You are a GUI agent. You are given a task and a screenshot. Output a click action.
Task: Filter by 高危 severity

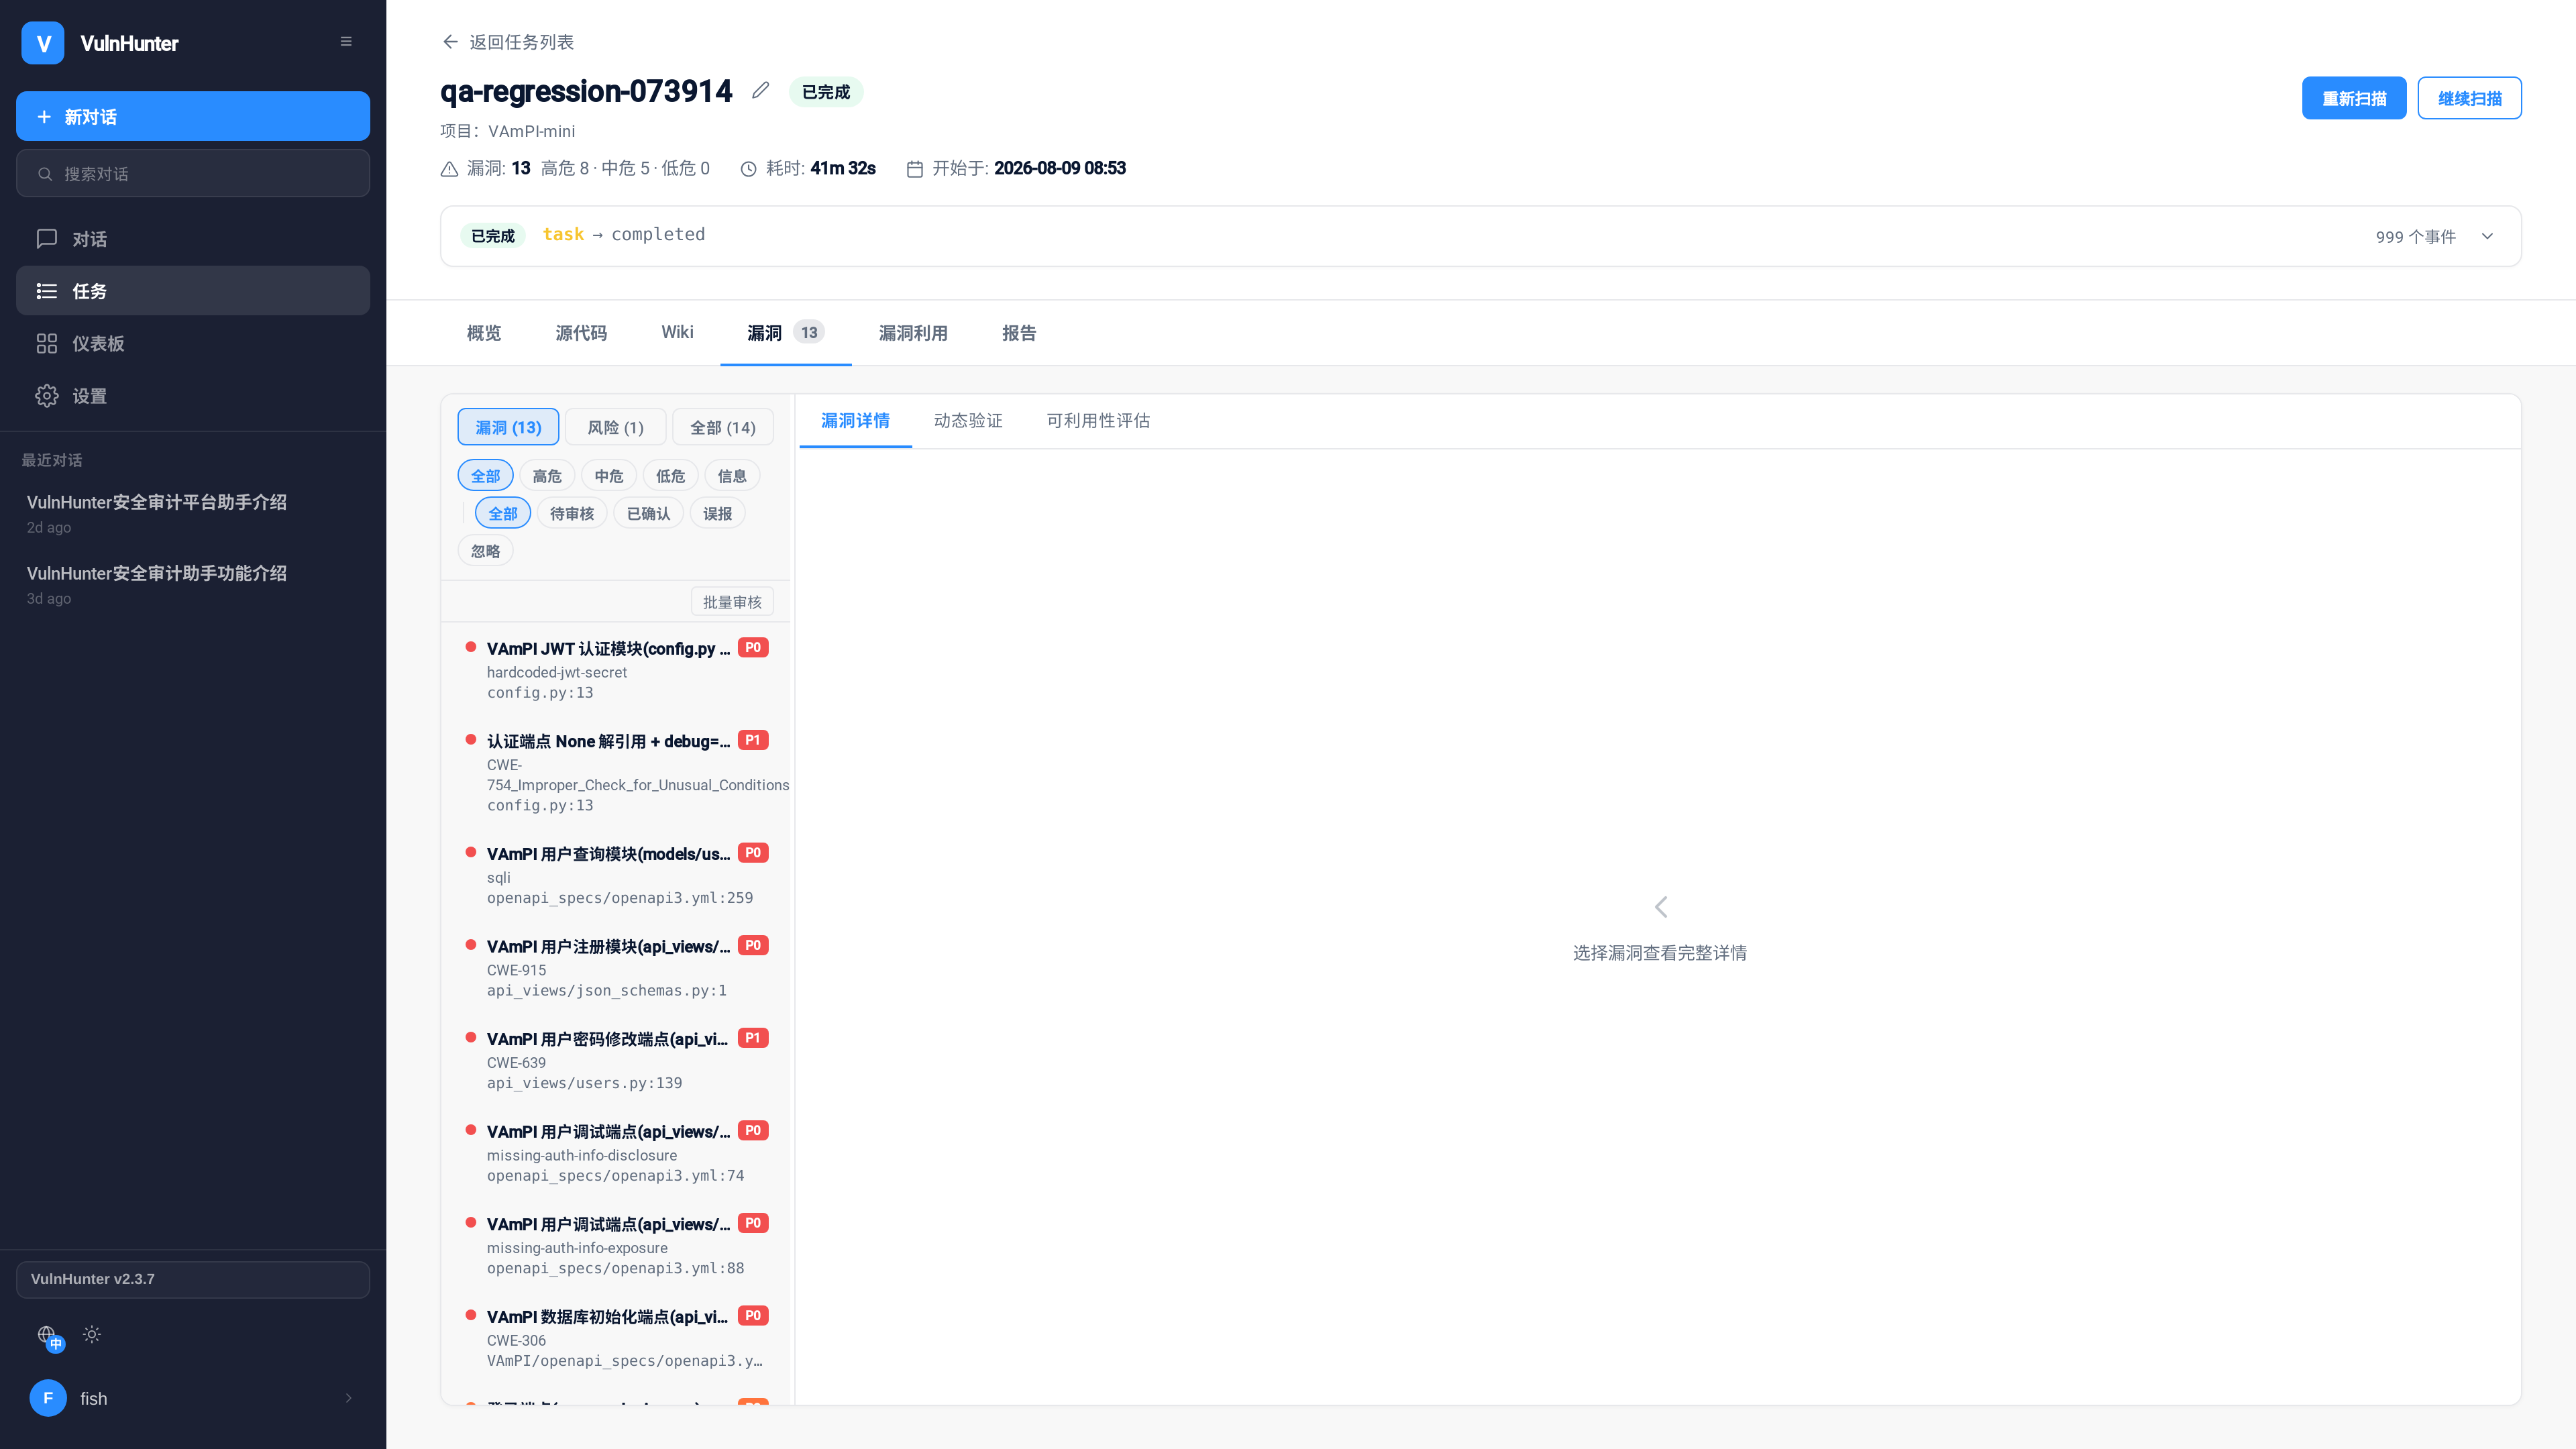[547, 476]
